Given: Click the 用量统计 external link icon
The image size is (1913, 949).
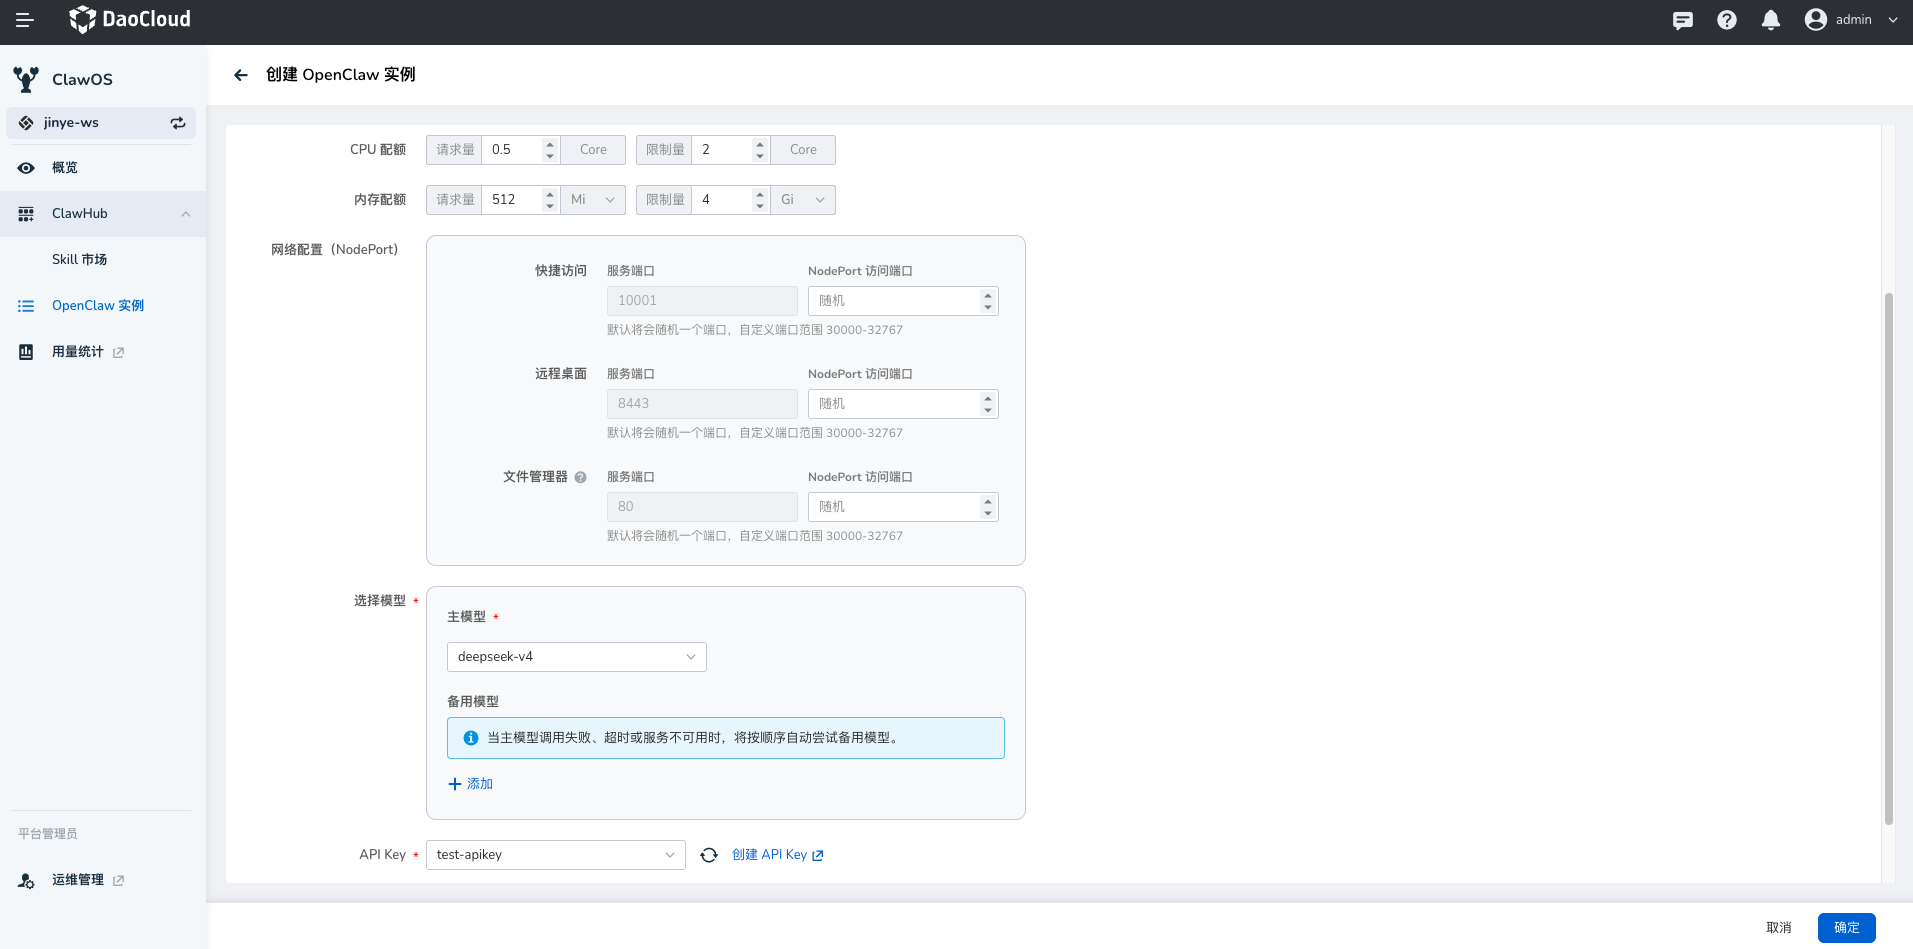Looking at the screenshot, I should [x=119, y=352].
